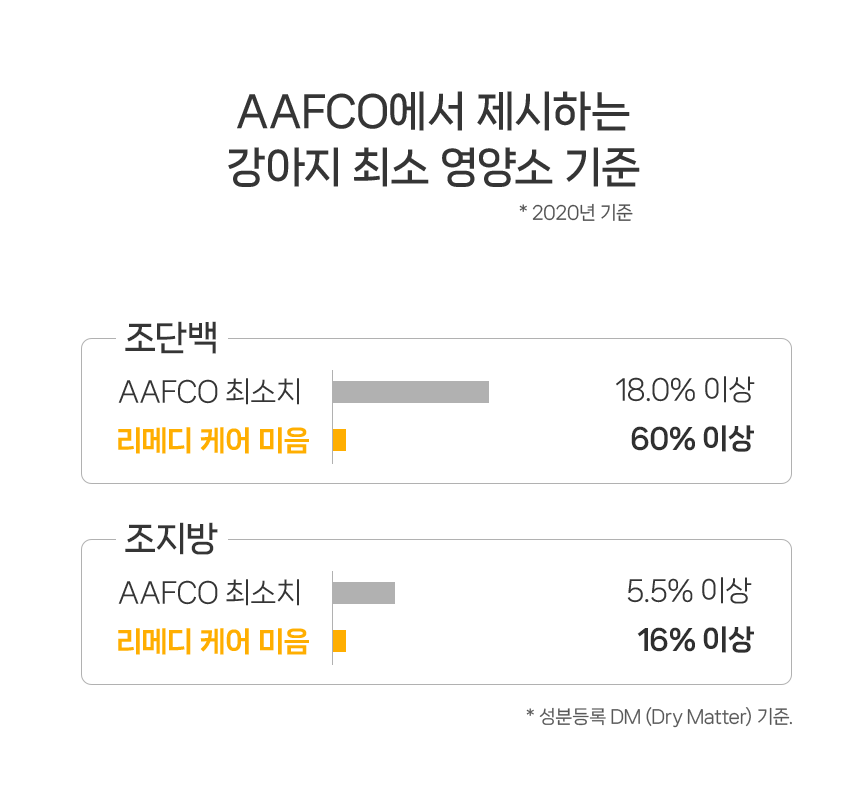Click 'AAFCO 최소치' label under 조단백
This screenshot has height=797, width=860.
(x=209, y=391)
